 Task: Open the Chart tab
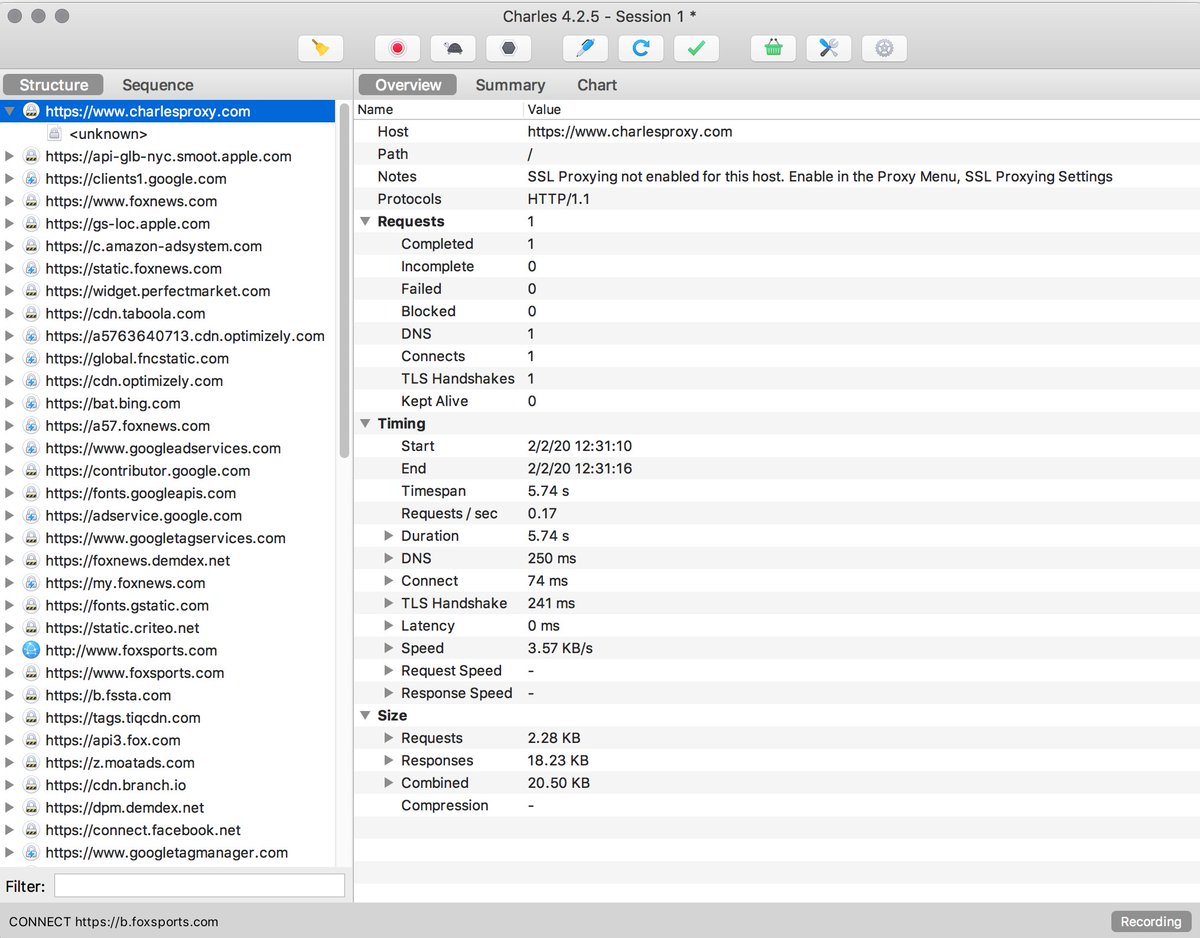pos(597,85)
